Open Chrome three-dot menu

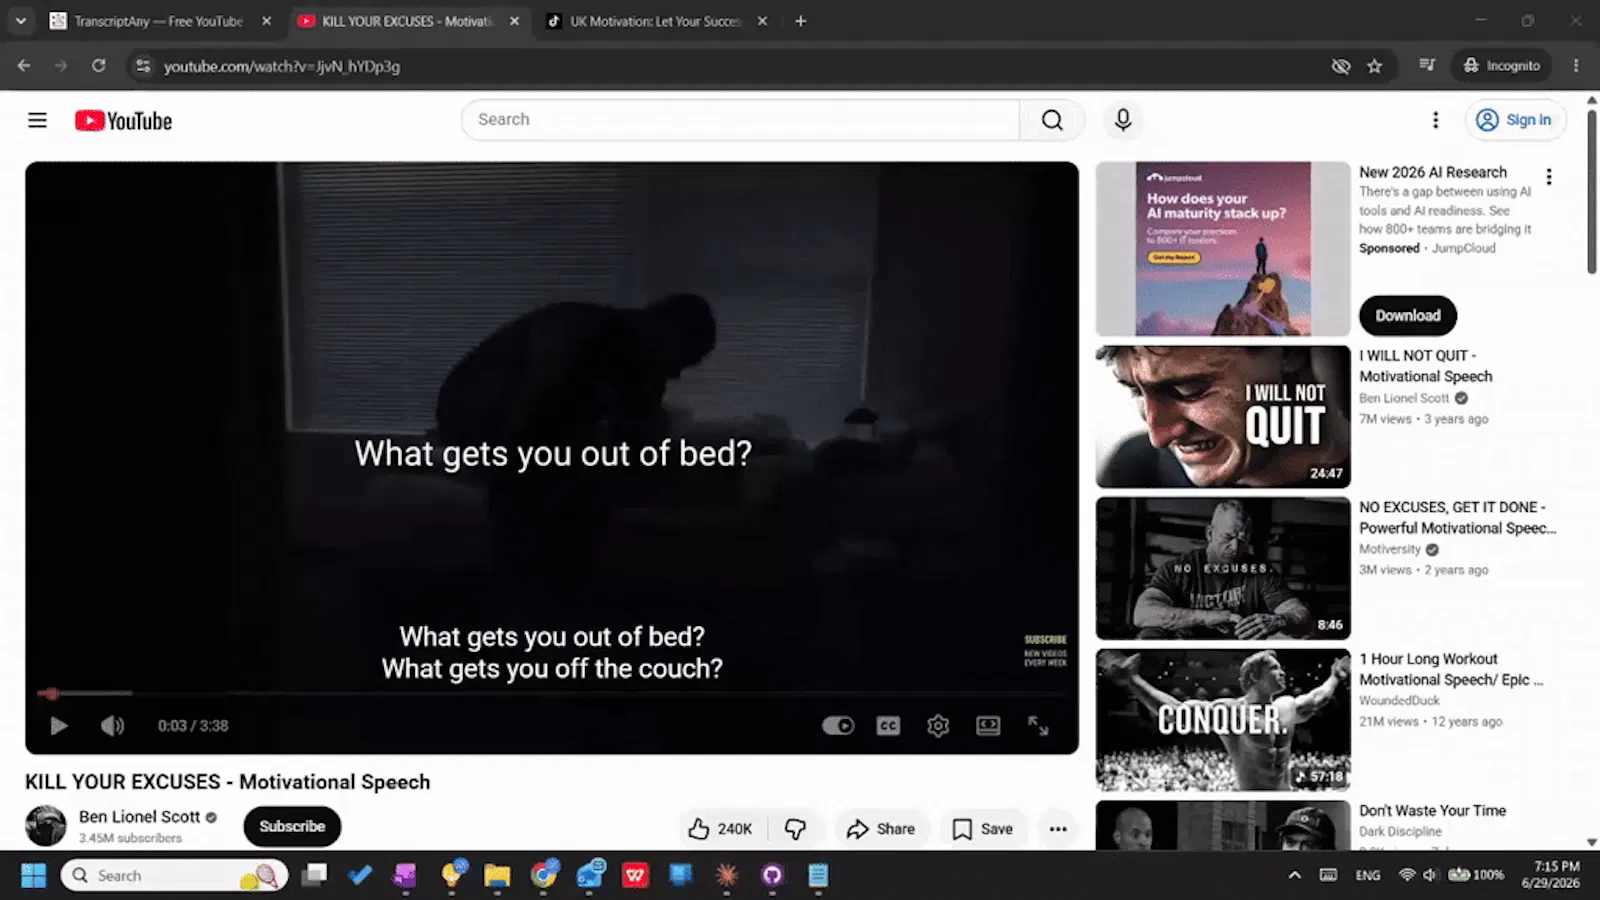[1576, 66]
